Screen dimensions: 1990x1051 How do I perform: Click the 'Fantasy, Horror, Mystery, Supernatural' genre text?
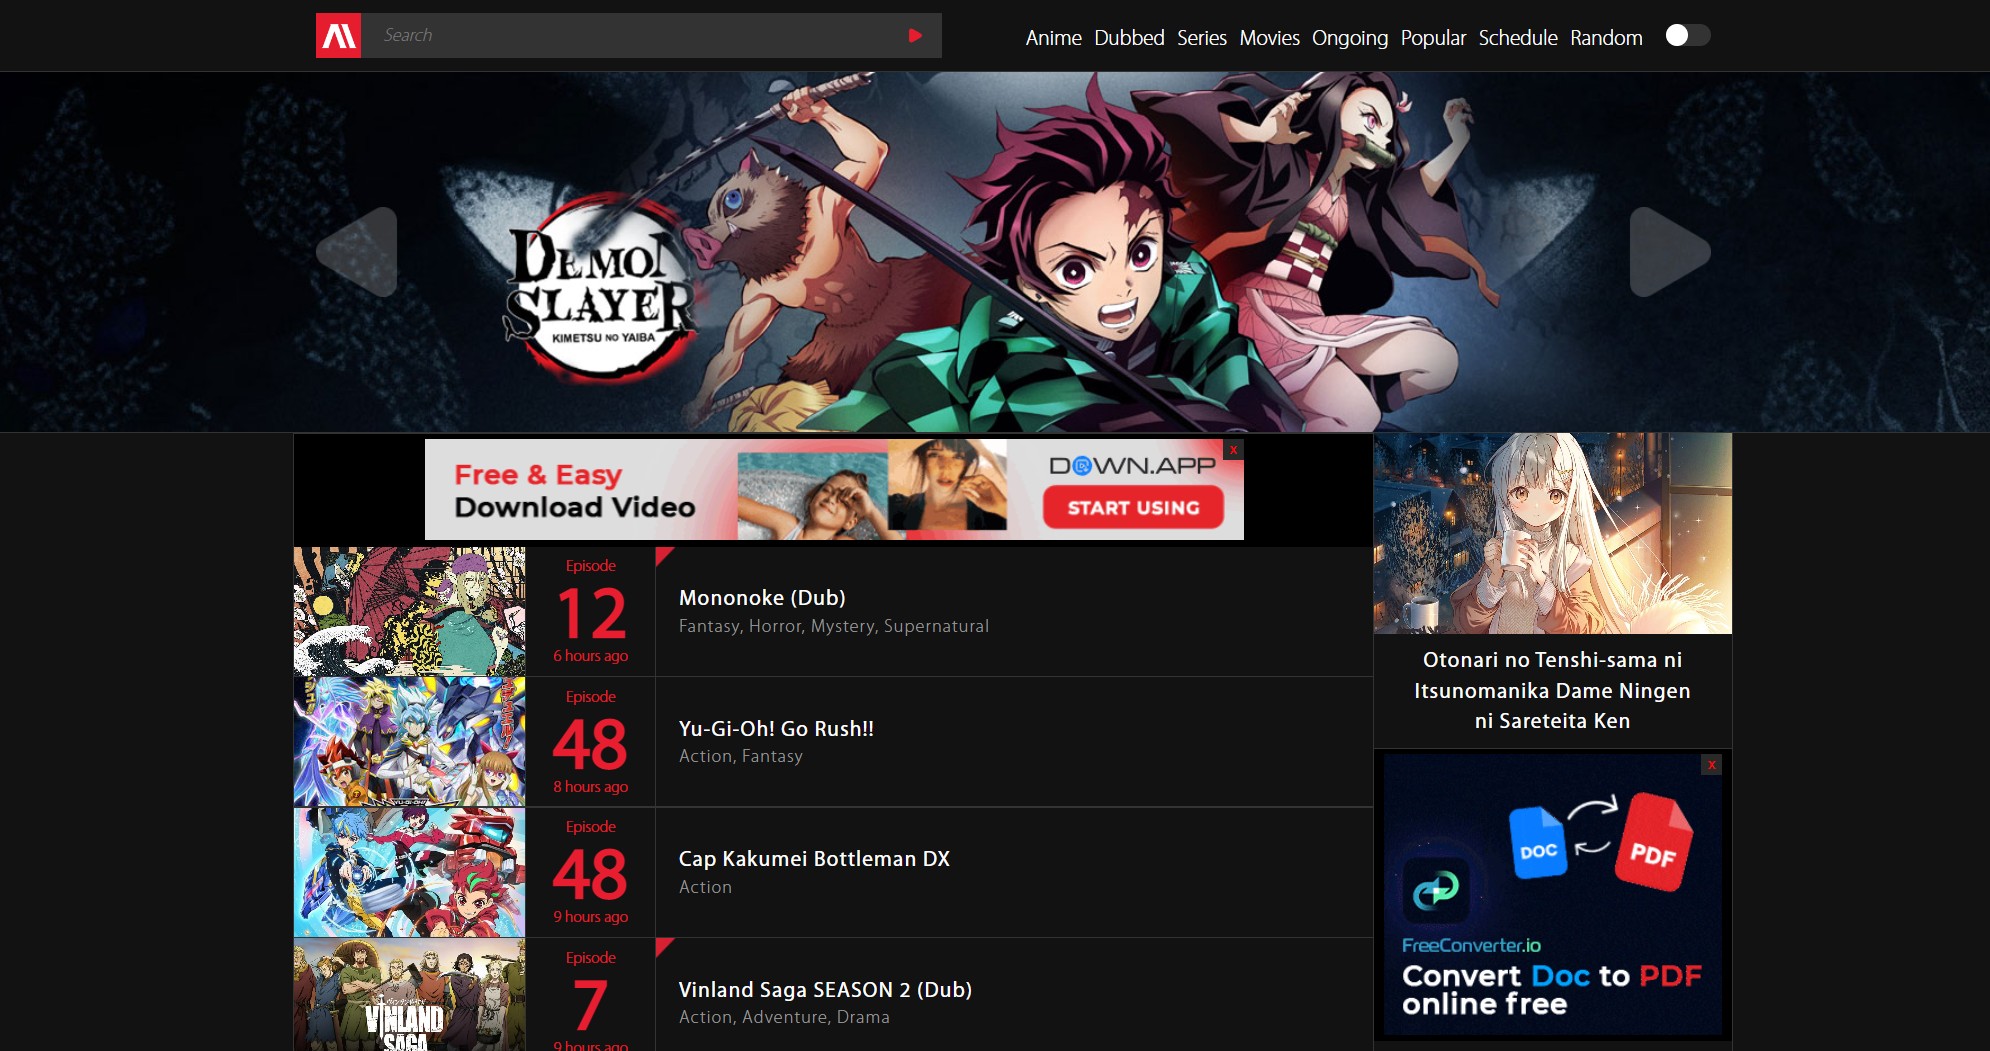(x=834, y=626)
